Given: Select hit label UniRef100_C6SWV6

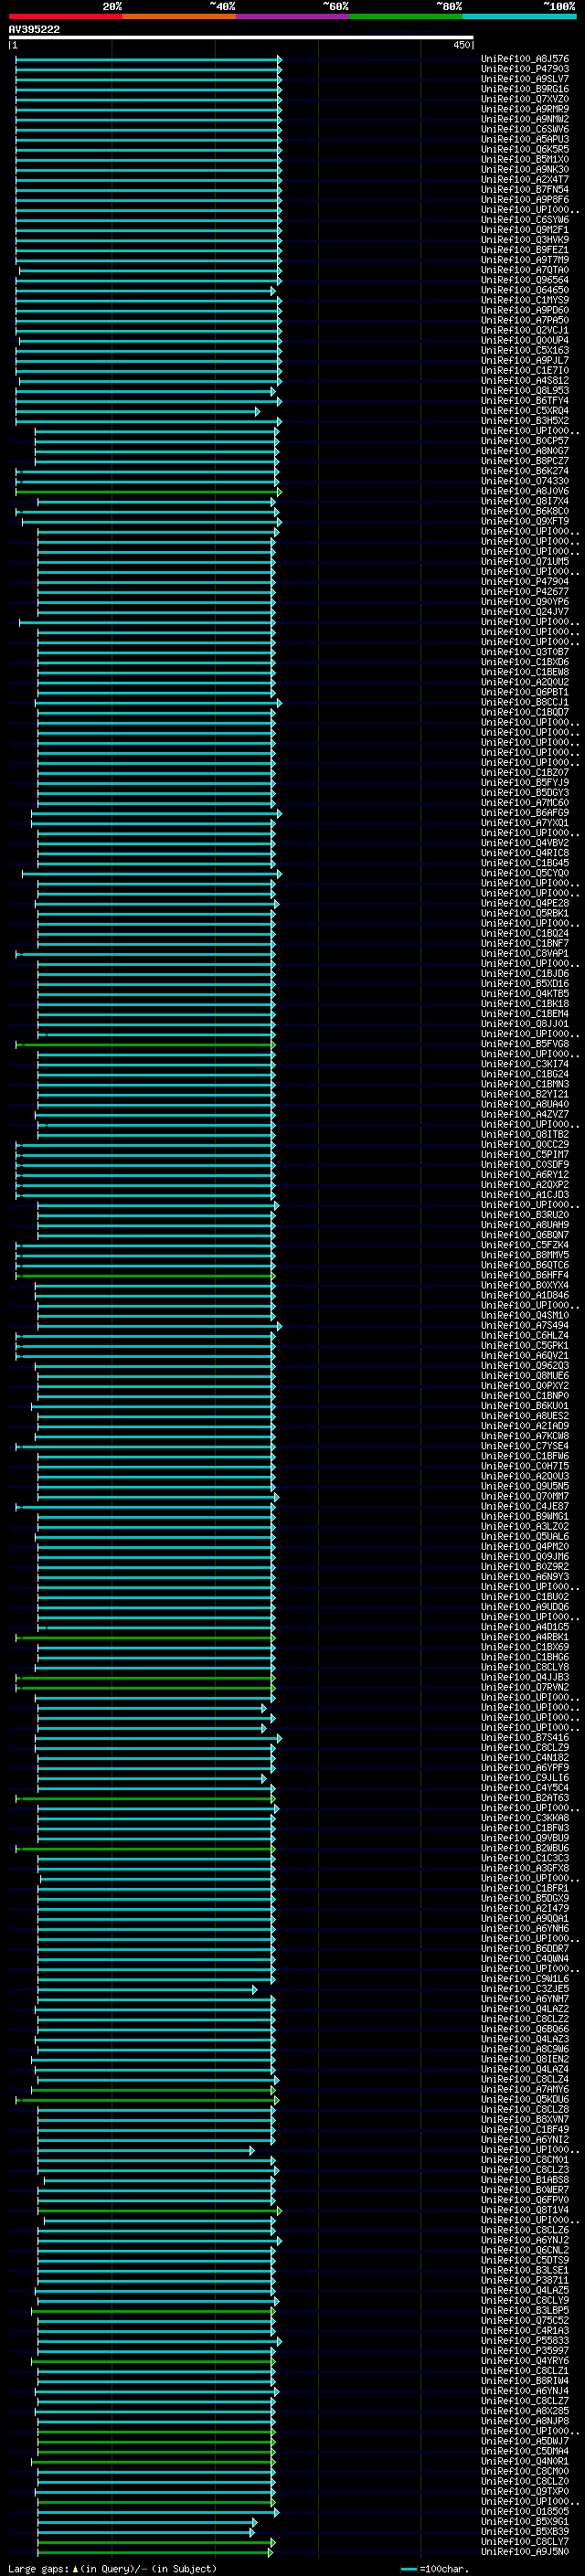Looking at the screenshot, I should pos(525,129).
